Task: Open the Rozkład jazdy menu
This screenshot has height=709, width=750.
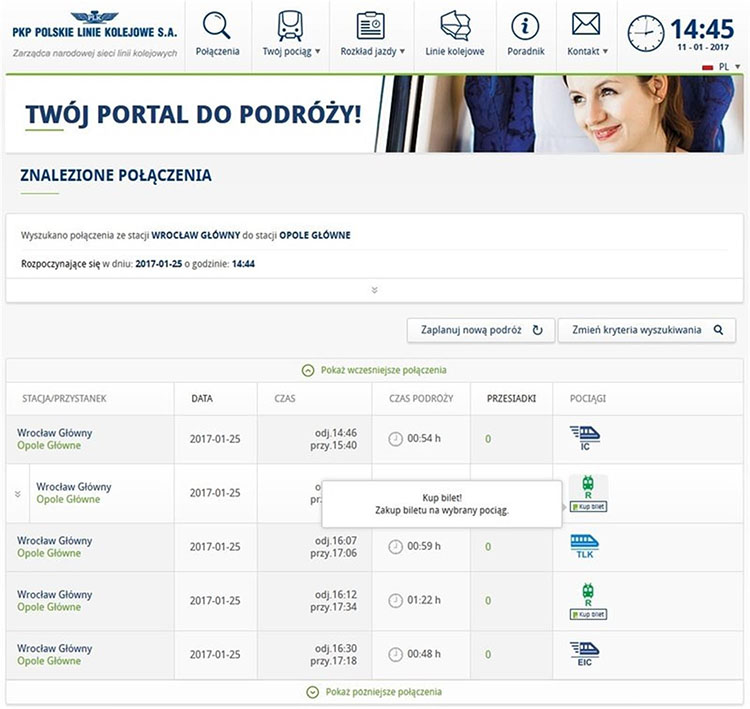Action: (372, 51)
